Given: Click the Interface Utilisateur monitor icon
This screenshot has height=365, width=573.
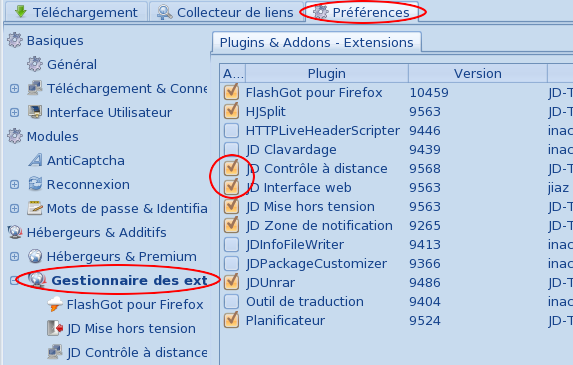Looking at the screenshot, I should pyautogui.click(x=35, y=112).
